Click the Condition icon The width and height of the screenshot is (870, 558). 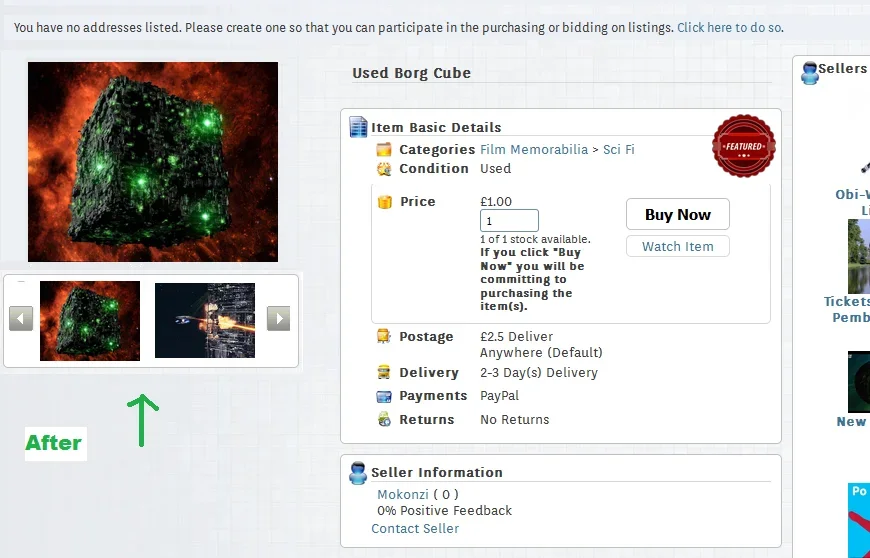click(x=383, y=169)
